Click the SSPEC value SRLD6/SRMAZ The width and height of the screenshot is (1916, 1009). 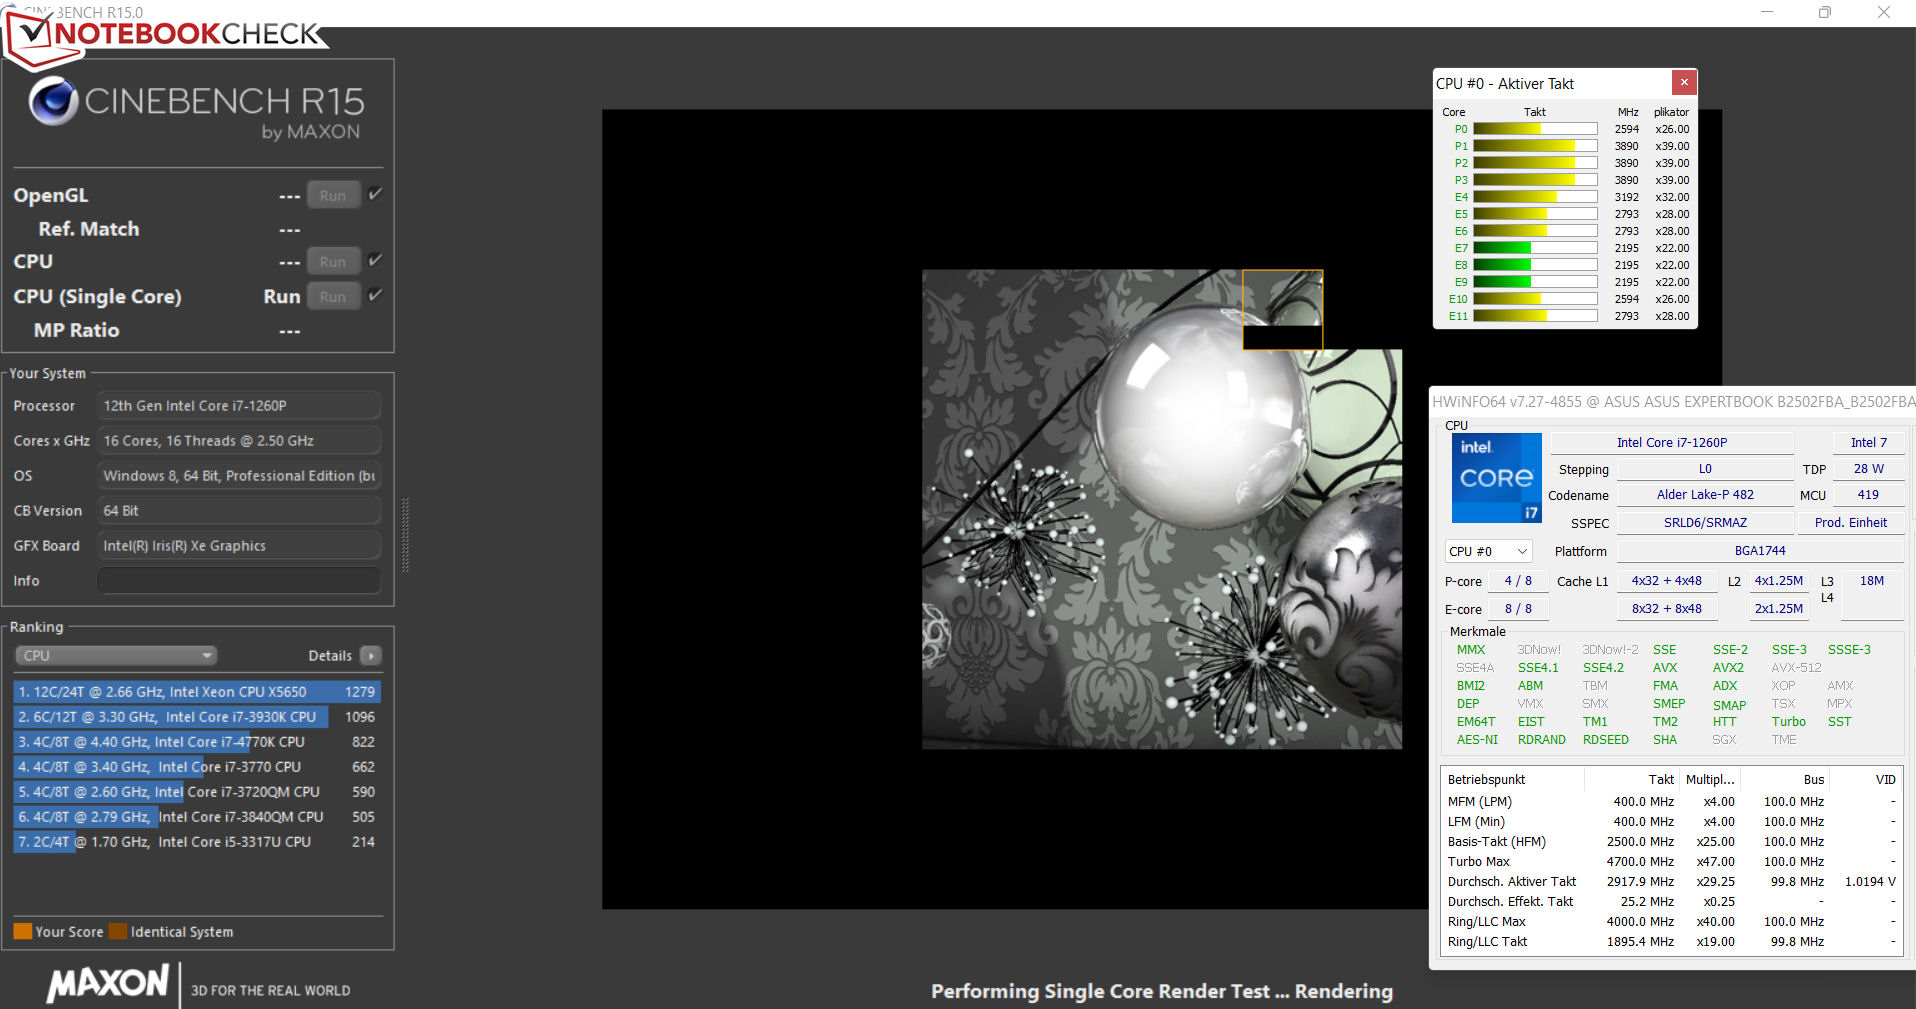click(x=1705, y=523)
